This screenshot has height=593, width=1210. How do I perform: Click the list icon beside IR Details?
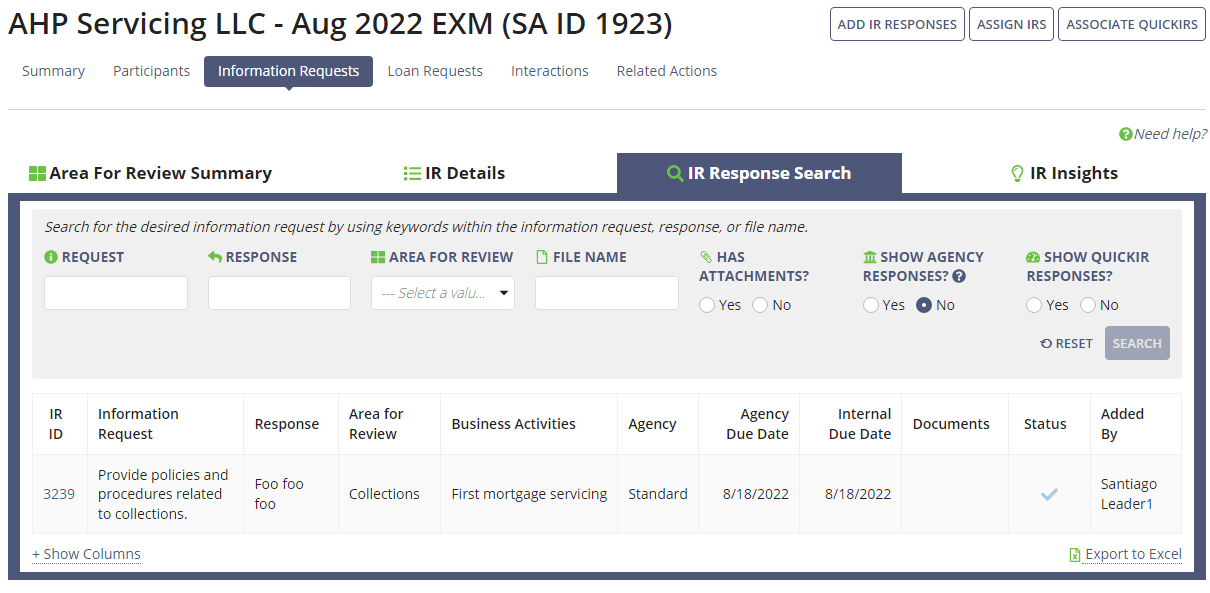412,172
